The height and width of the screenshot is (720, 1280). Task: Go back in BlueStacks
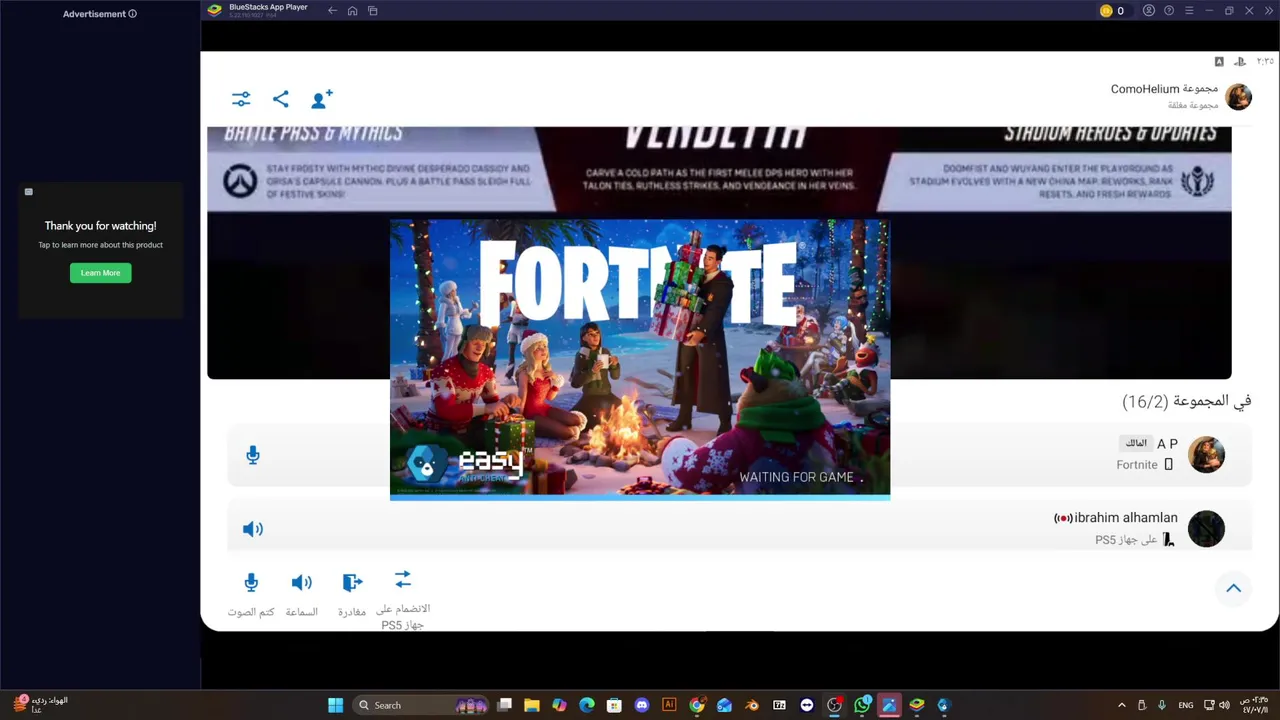(x=332, y=11)
